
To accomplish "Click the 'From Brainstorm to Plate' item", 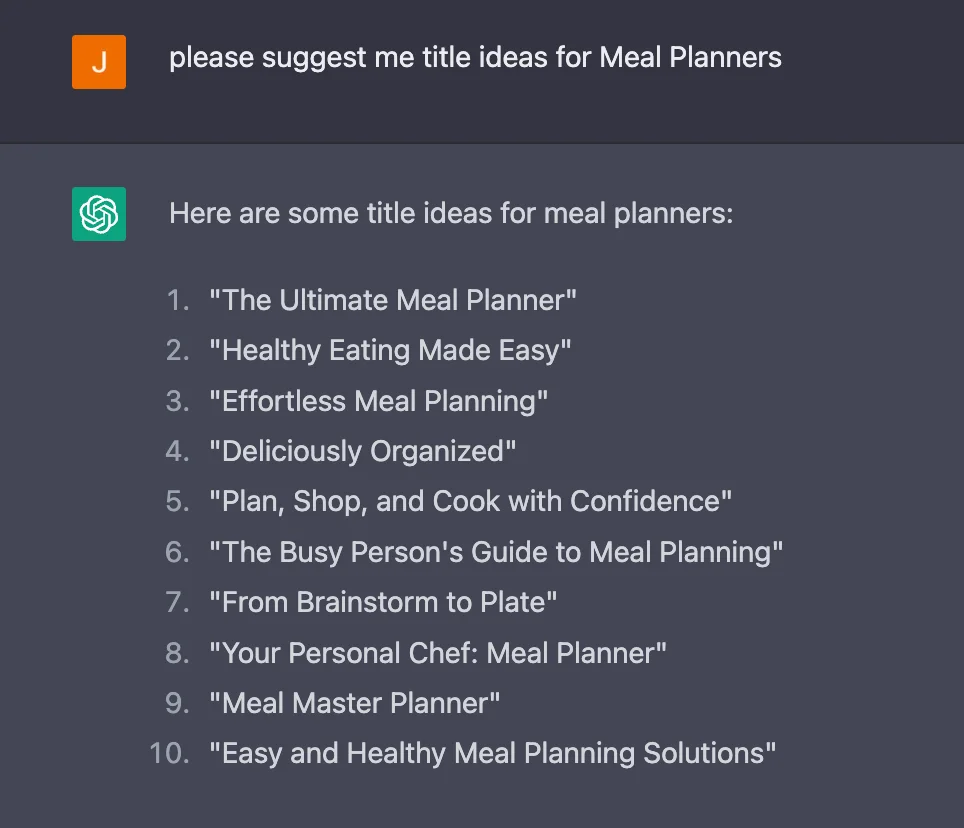I will (x=383, y=602).
